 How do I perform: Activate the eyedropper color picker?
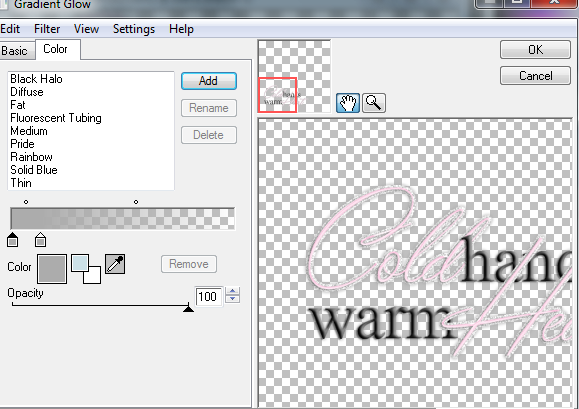point(115,264)
